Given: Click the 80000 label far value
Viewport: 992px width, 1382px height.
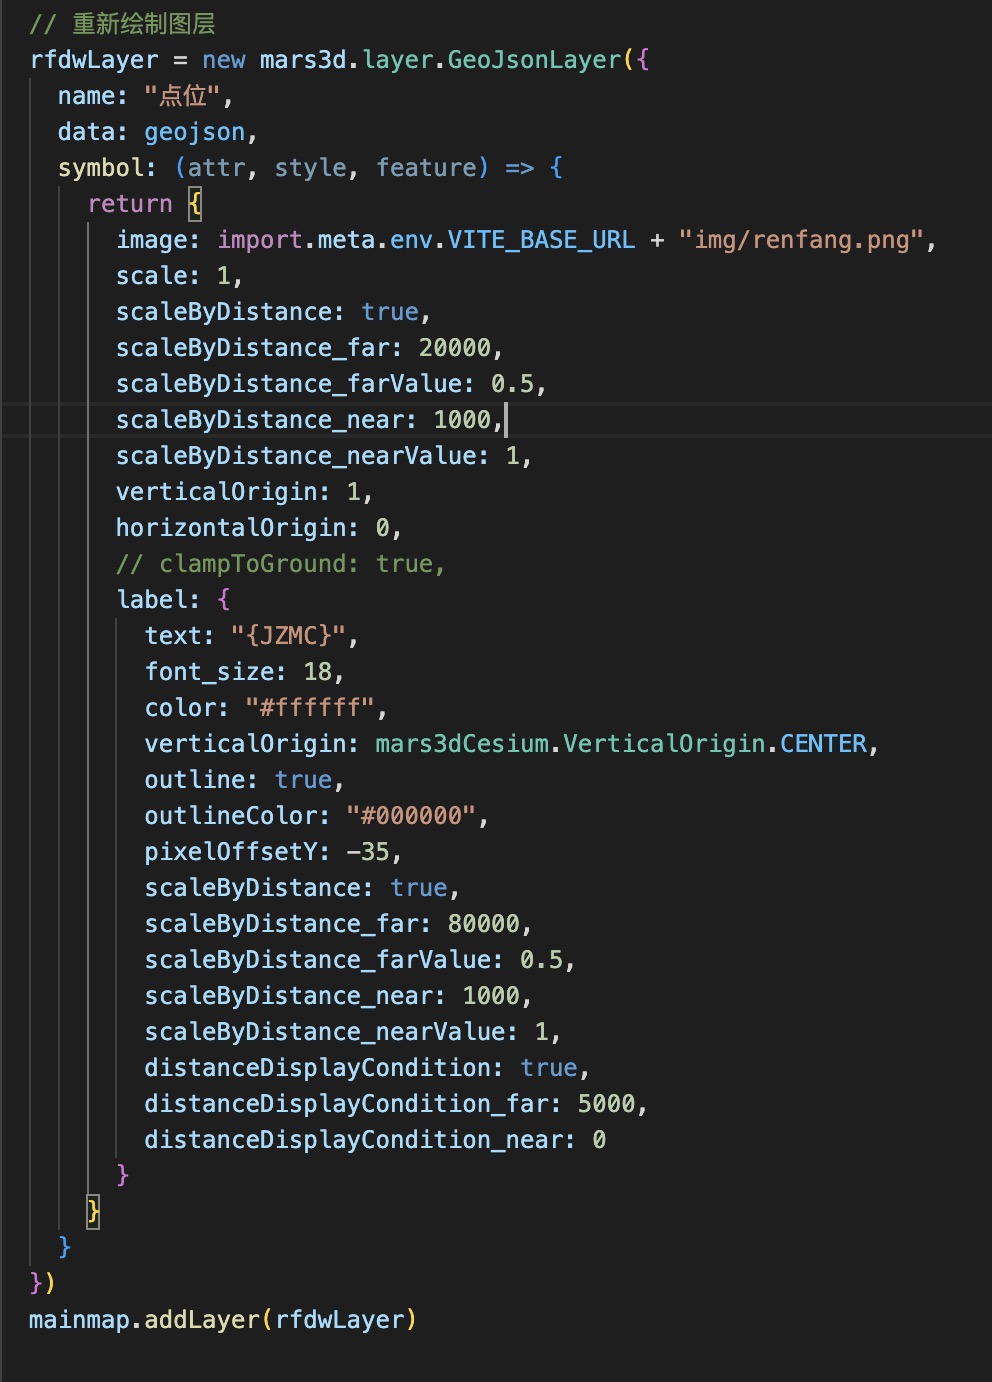Looking at the screenshot, I should coord(484,924).
